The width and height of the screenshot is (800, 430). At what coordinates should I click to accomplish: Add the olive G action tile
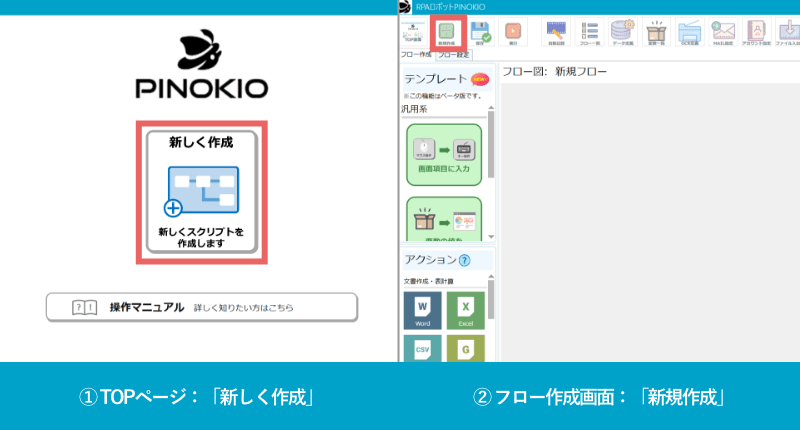pos(465,348)
